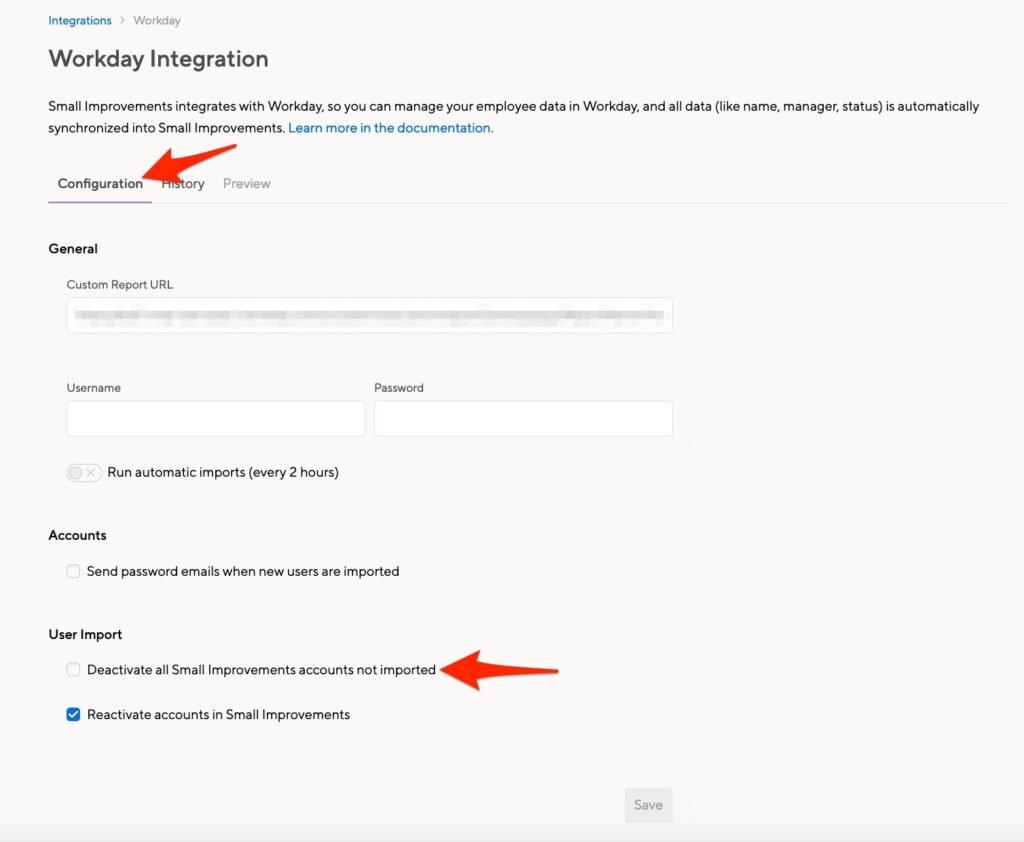Uncheck the Reactivate accounts checkbox
Viewport: 1024px width, 842px height.
point(73,714)
